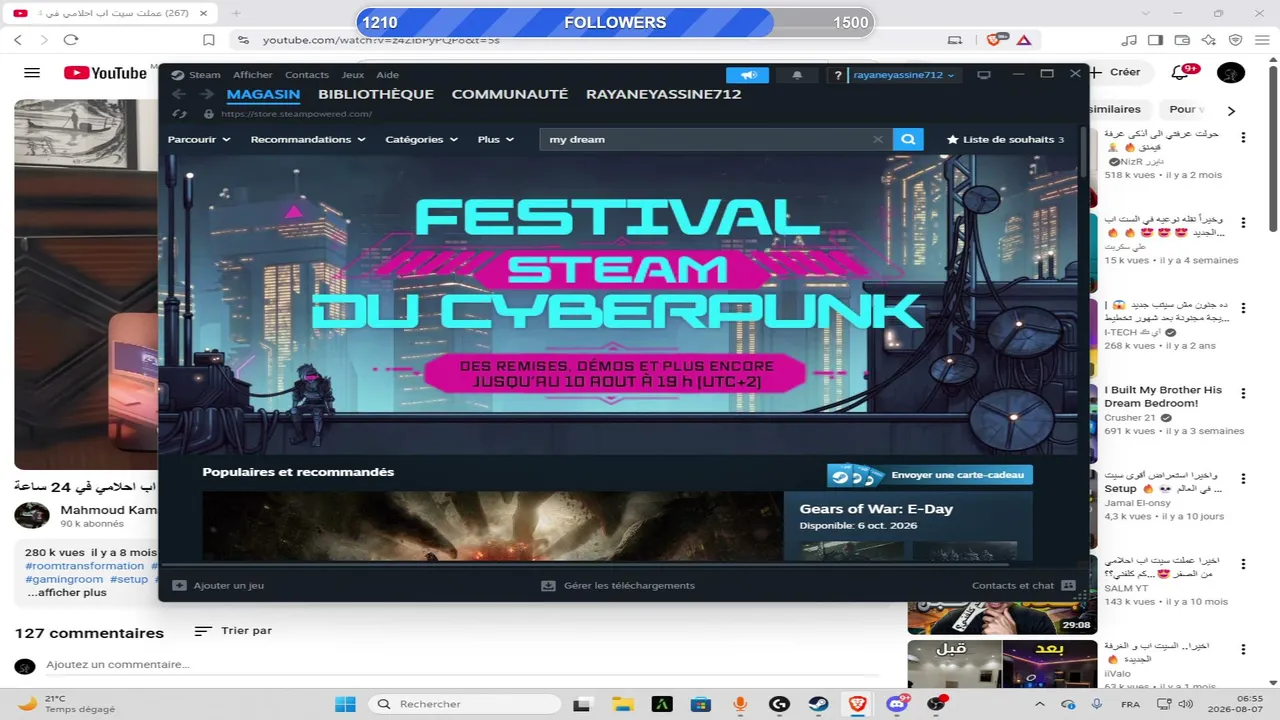The height and width of the screenshot is (720, 1280).
Task: Expand the Plus dropdown
Action: [x=495, y=139]
